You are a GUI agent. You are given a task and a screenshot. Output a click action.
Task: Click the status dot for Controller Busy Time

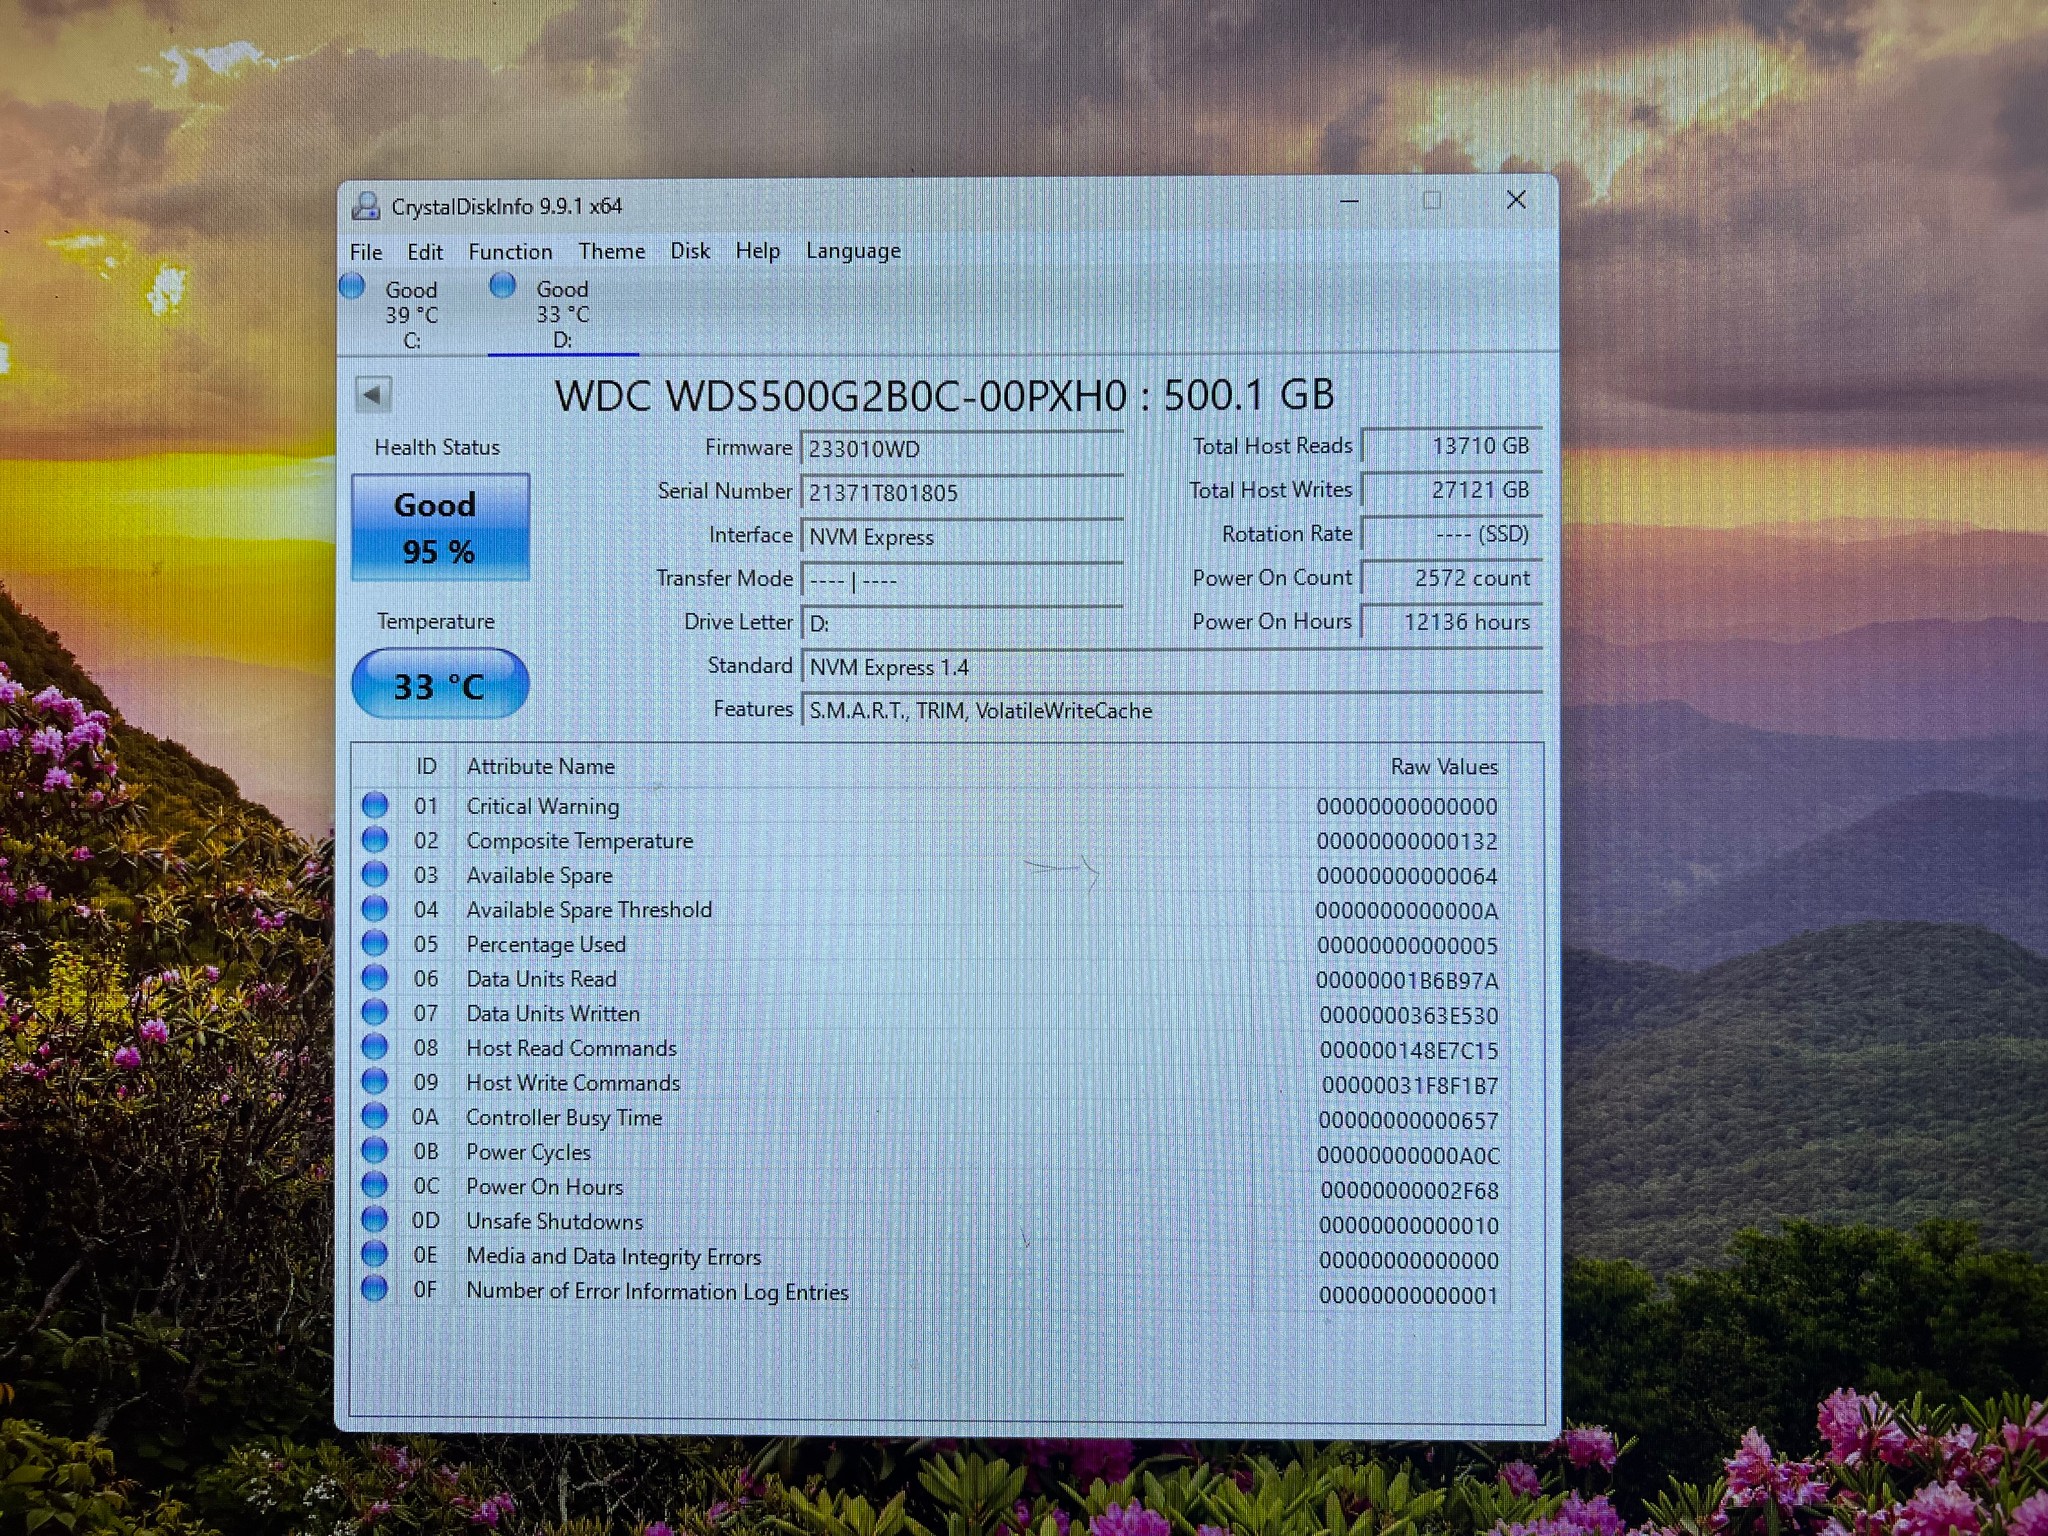click(375, 1116)
